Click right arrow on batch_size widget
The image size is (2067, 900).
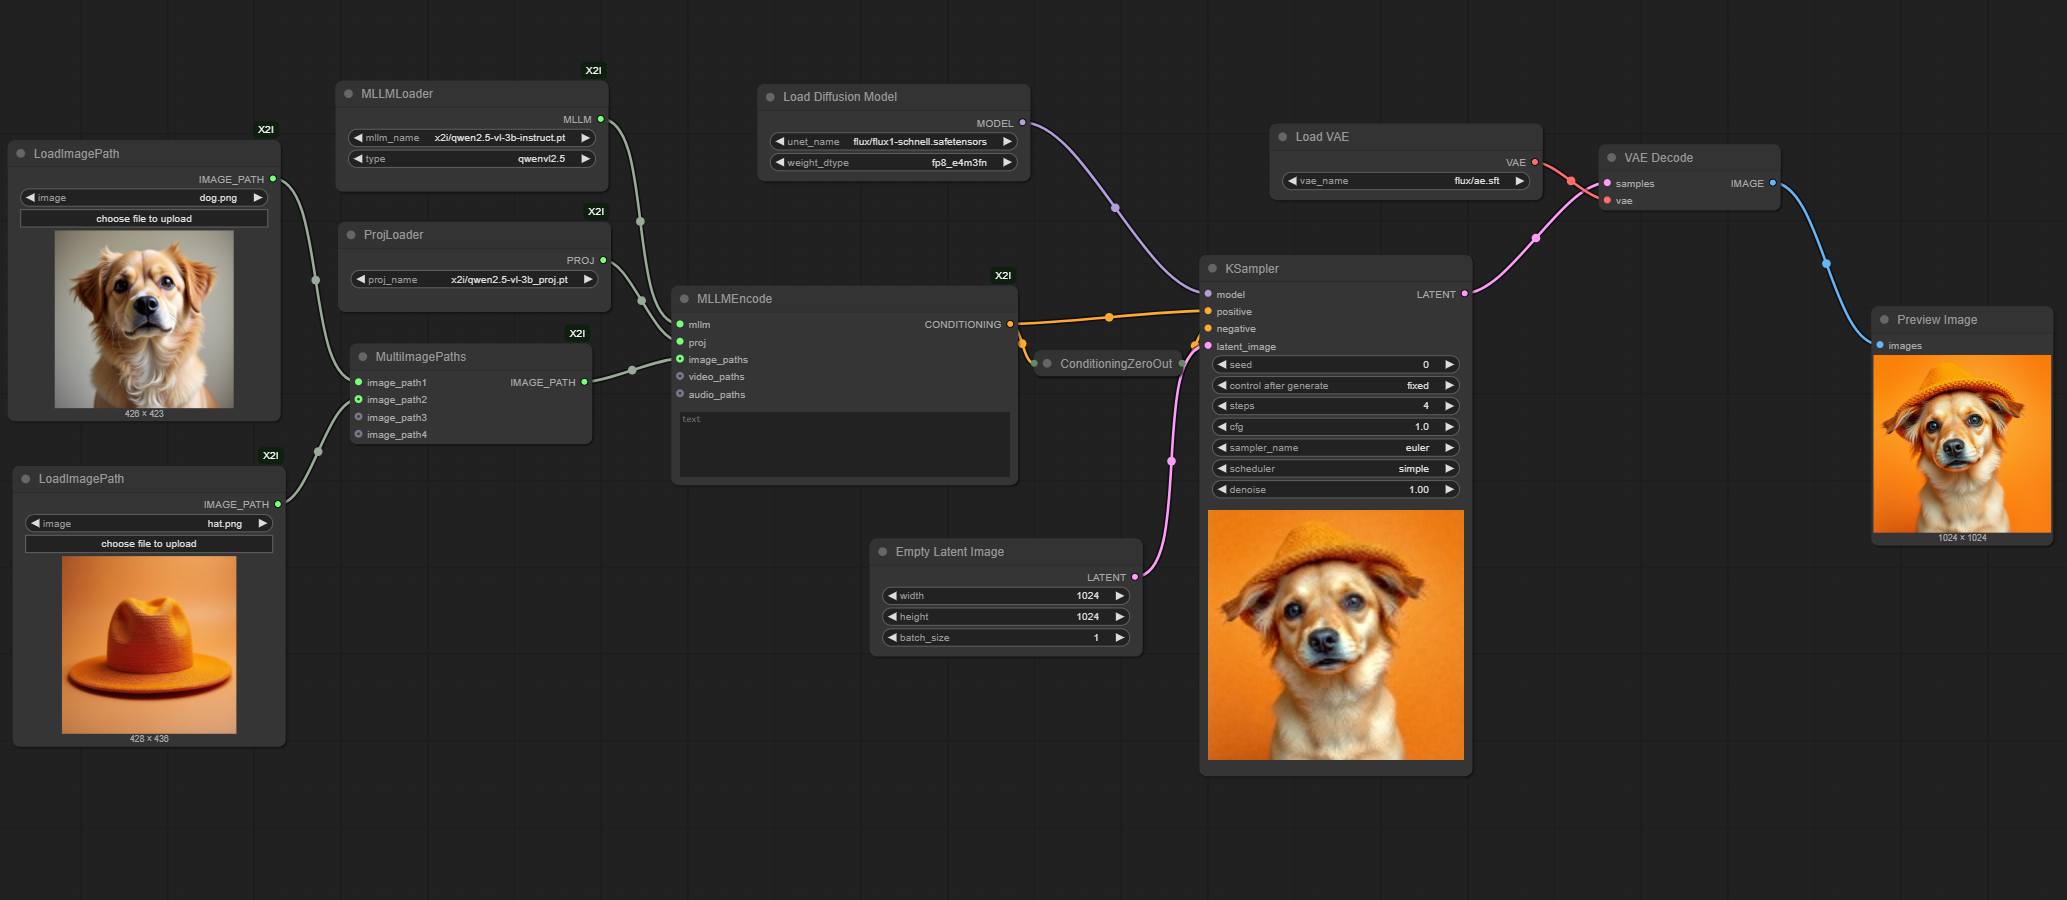point(1119,637)
